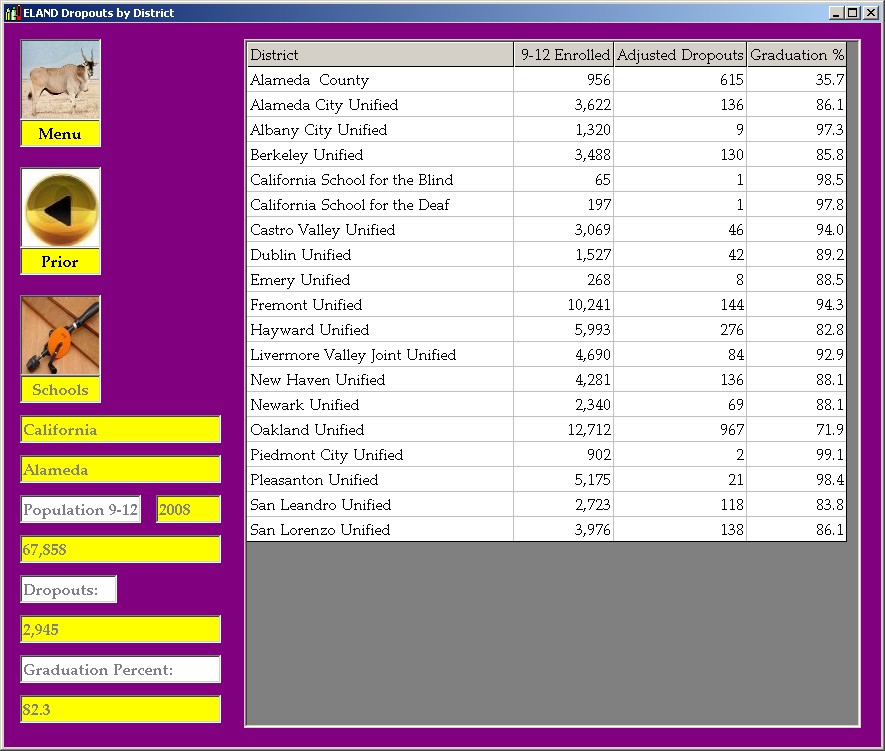Click the golden back-arrow Prior icon

[x=60, y=209]
